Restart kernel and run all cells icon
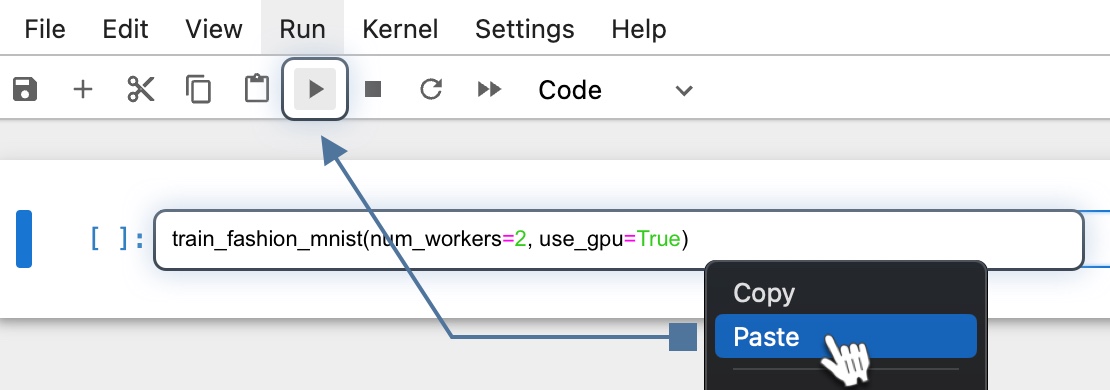 (489, 89)
